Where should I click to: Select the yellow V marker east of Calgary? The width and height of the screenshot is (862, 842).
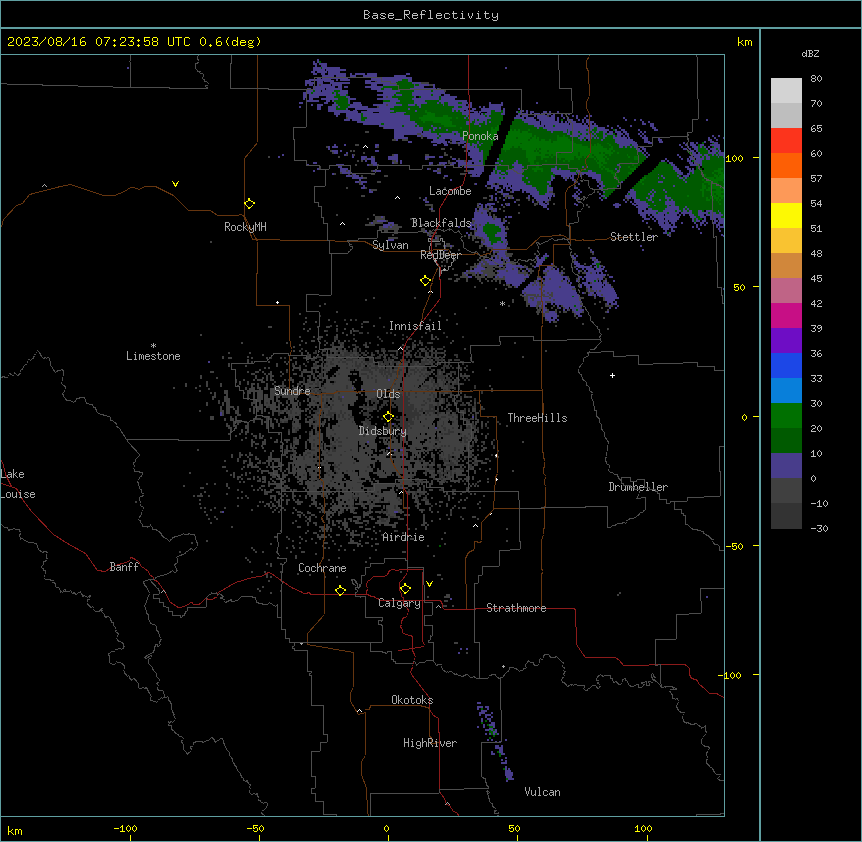point(429,584)
